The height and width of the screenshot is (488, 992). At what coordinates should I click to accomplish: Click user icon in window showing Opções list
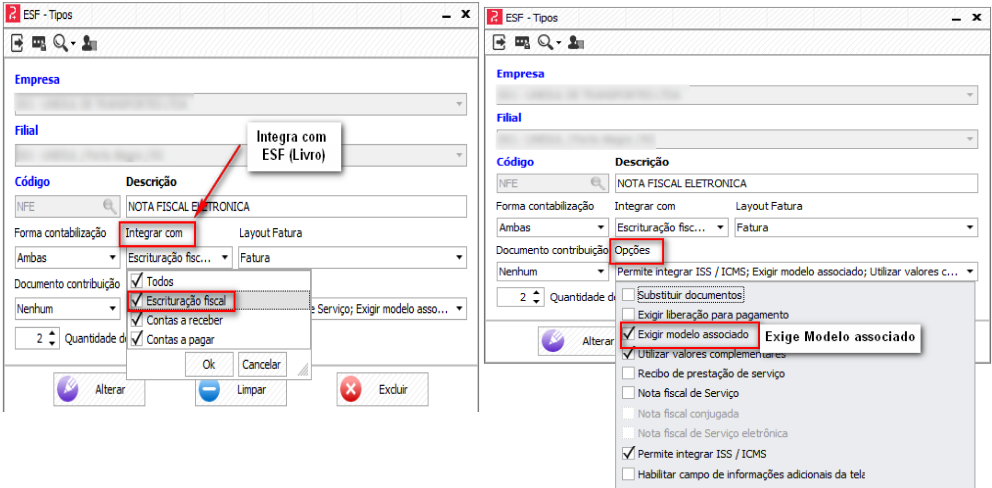point(575,42)
